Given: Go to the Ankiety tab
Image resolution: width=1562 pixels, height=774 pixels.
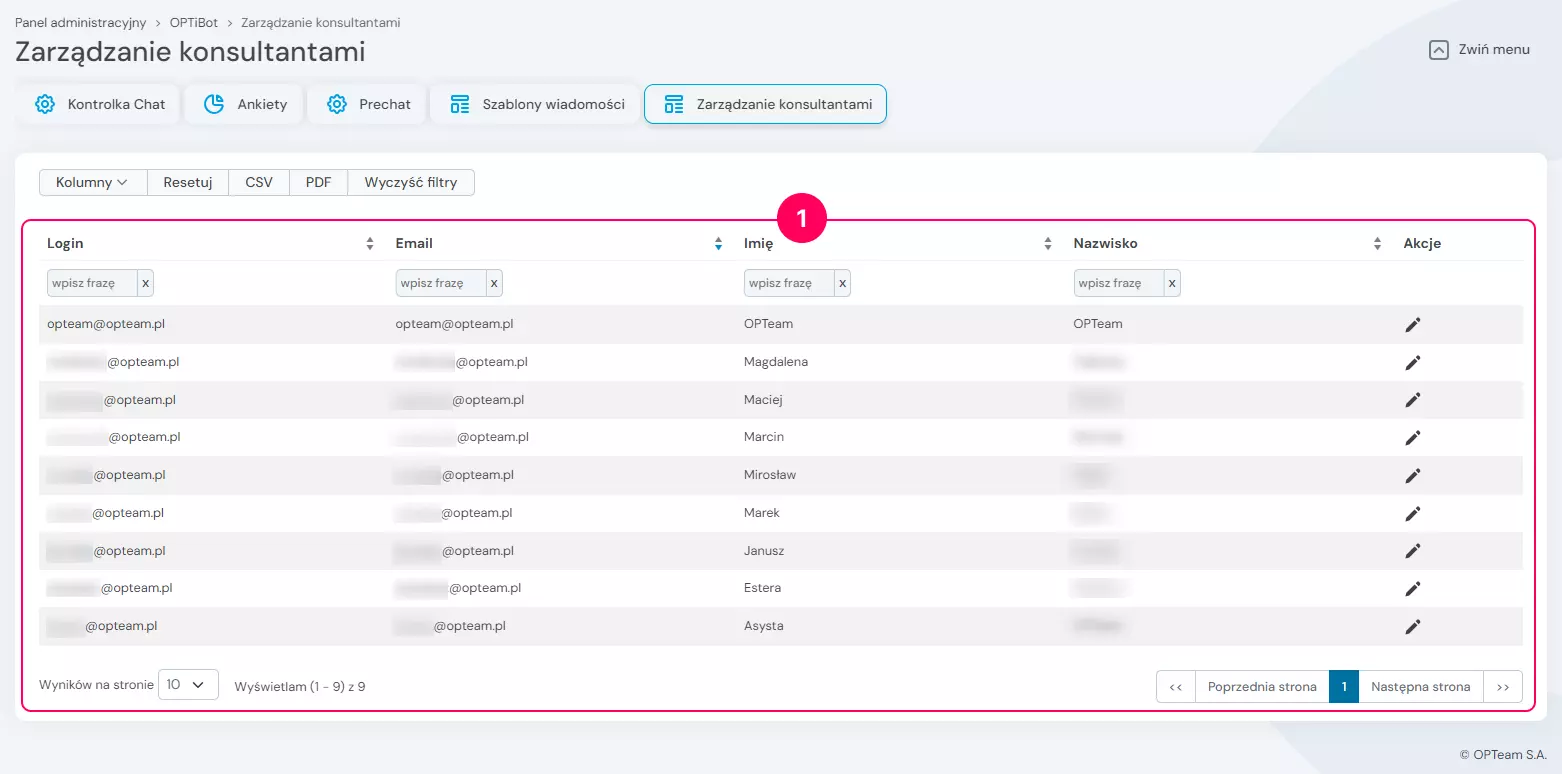Looking at the screenshot, I should (246, 104).
